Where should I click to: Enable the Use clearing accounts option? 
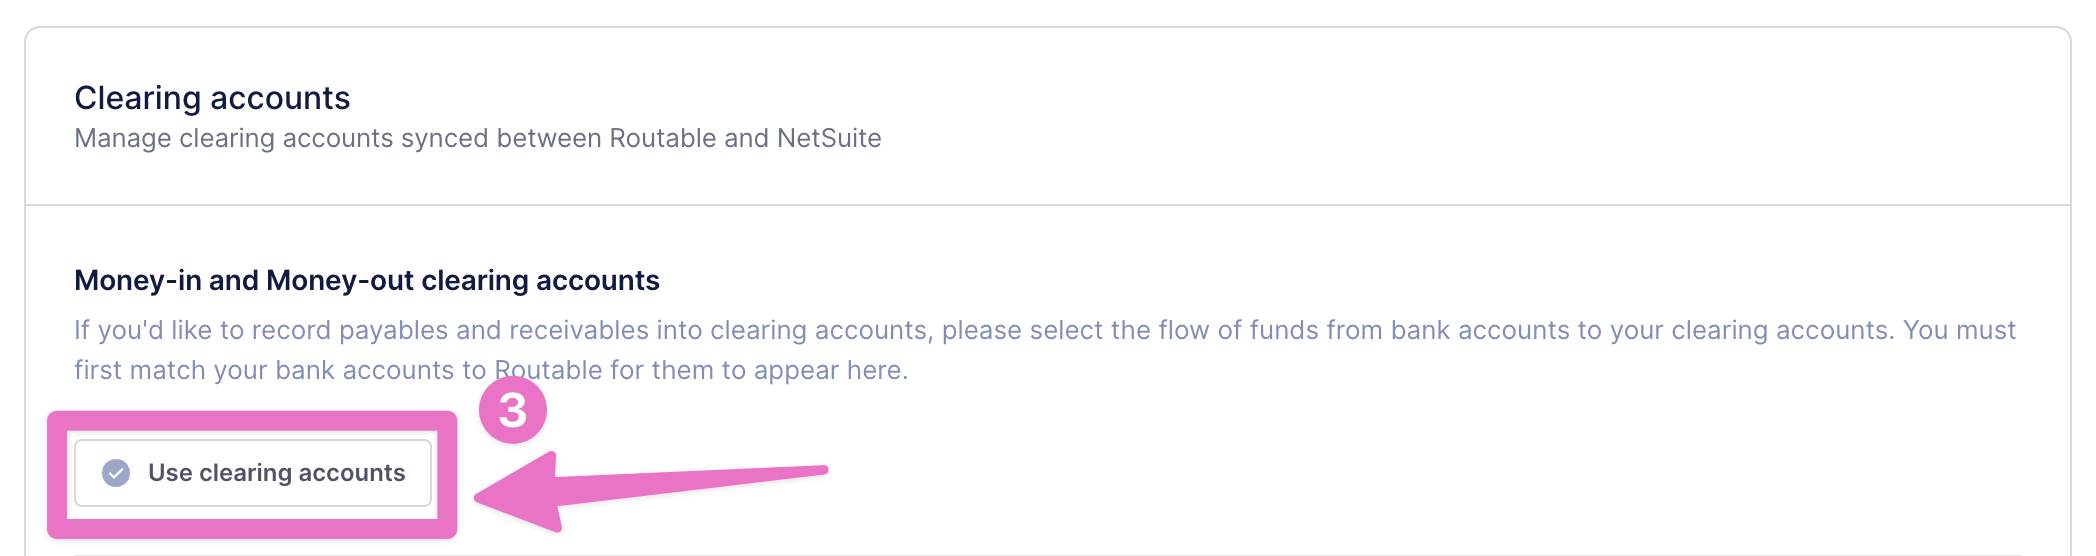pyautogui.click(x=253, y=473)
